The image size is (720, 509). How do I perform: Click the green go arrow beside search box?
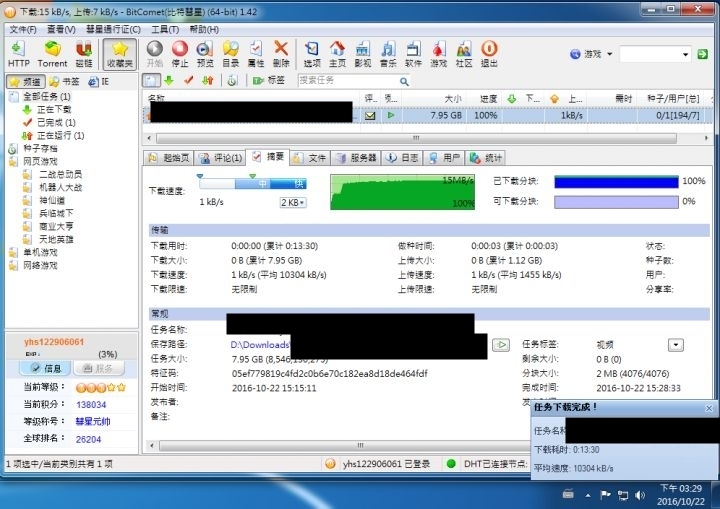pos(702,54)
